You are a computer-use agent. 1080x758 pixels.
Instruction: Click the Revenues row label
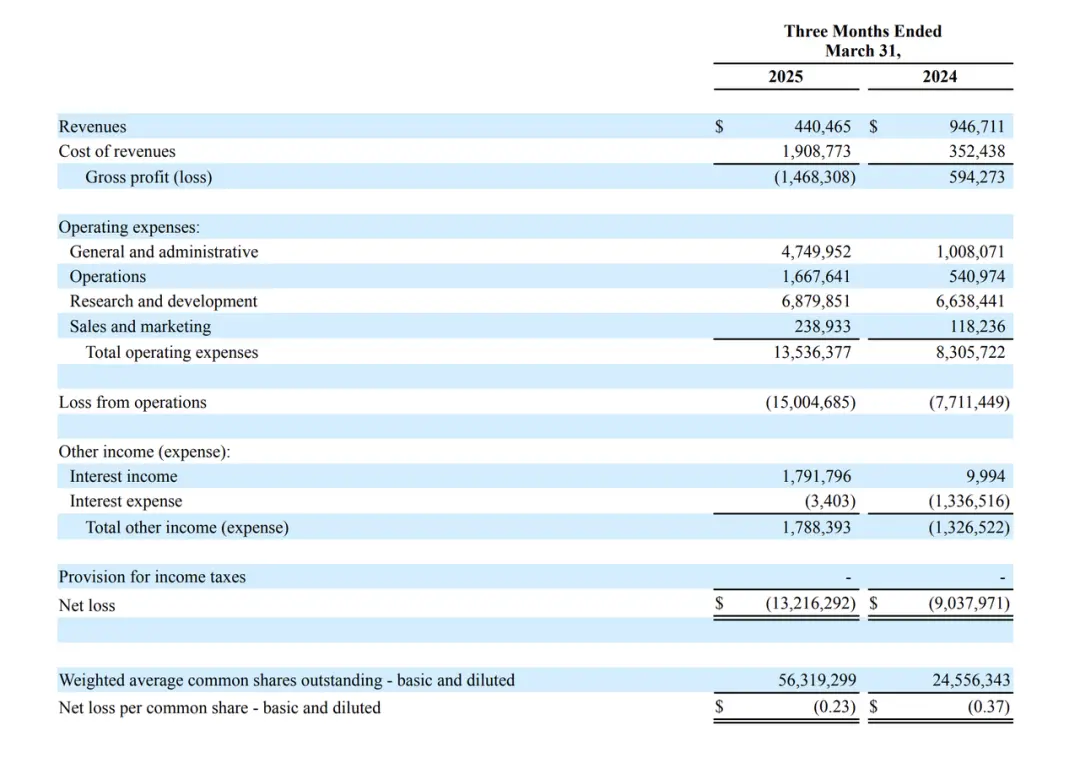click(93, 127)
